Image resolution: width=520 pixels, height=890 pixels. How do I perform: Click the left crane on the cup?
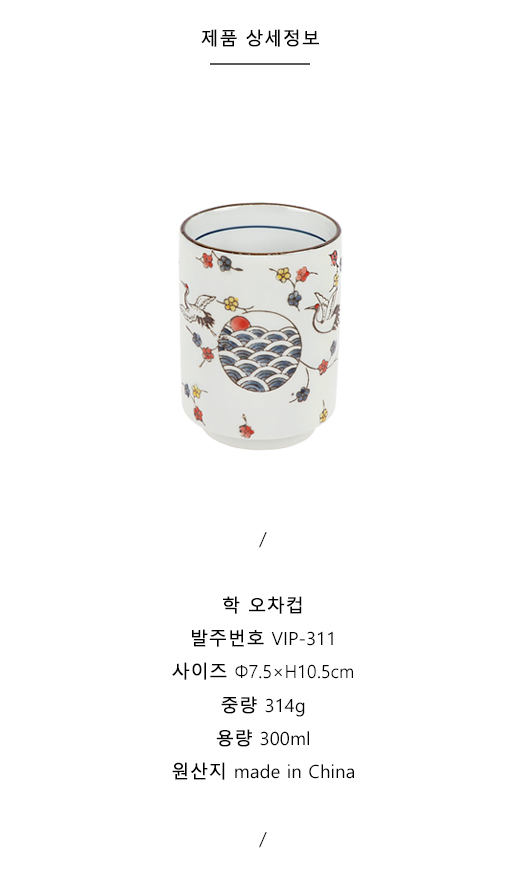pos(197,307)
